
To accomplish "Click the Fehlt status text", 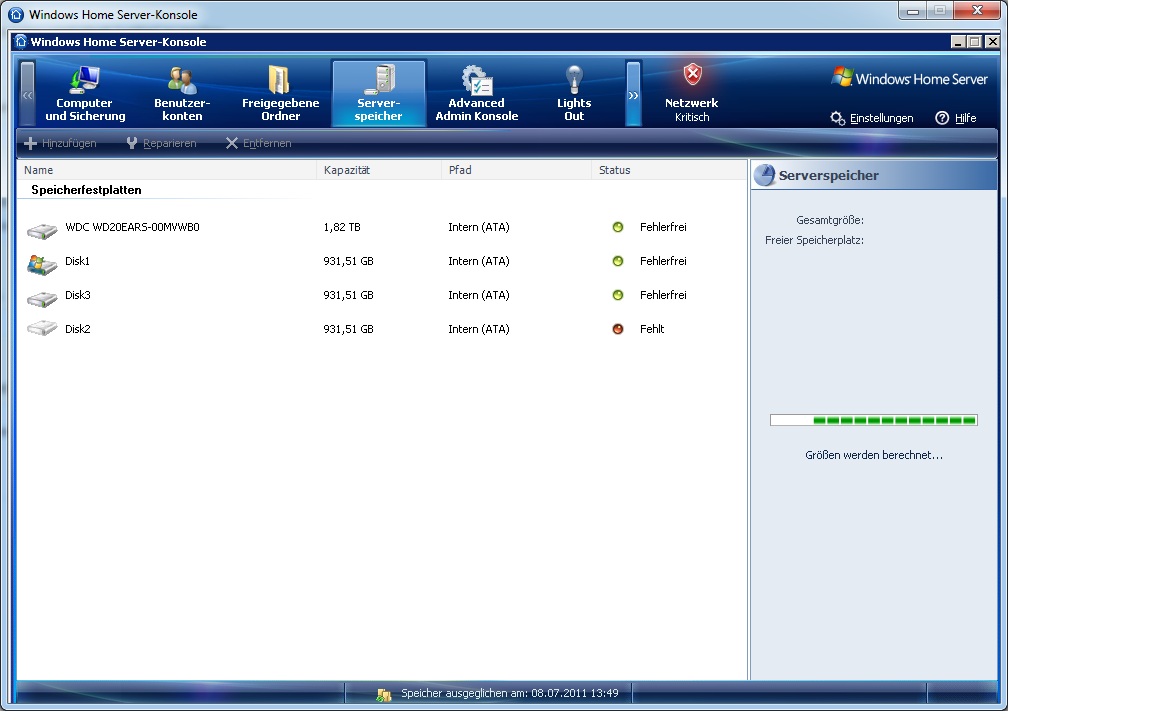I will click(x=652, y=329).
